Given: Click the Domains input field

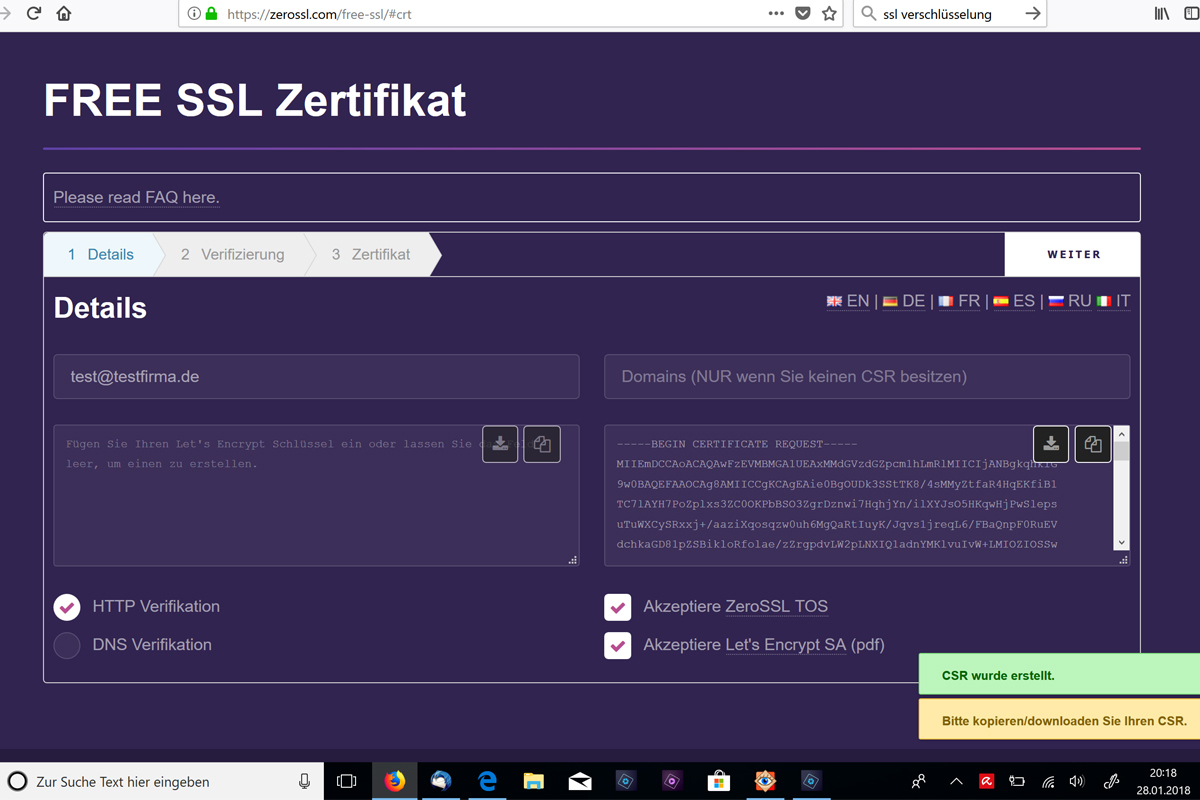Looking at the screenshot, I should click(866, 377).
